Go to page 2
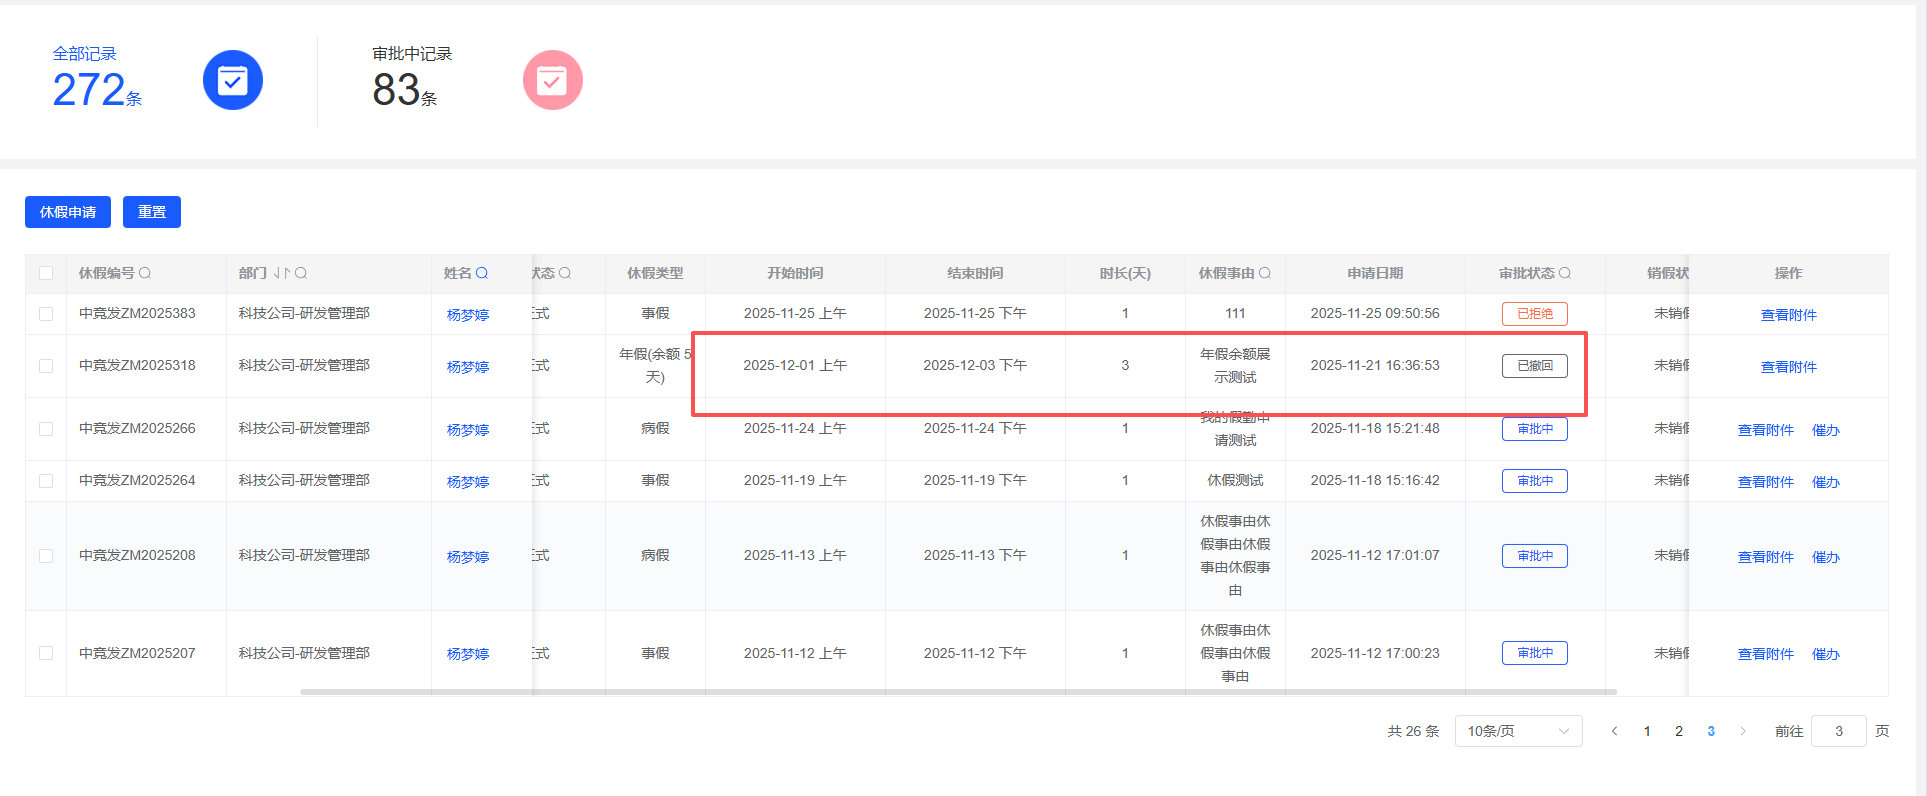This screenshot has height=796, width=1927. pos(1679,731)
